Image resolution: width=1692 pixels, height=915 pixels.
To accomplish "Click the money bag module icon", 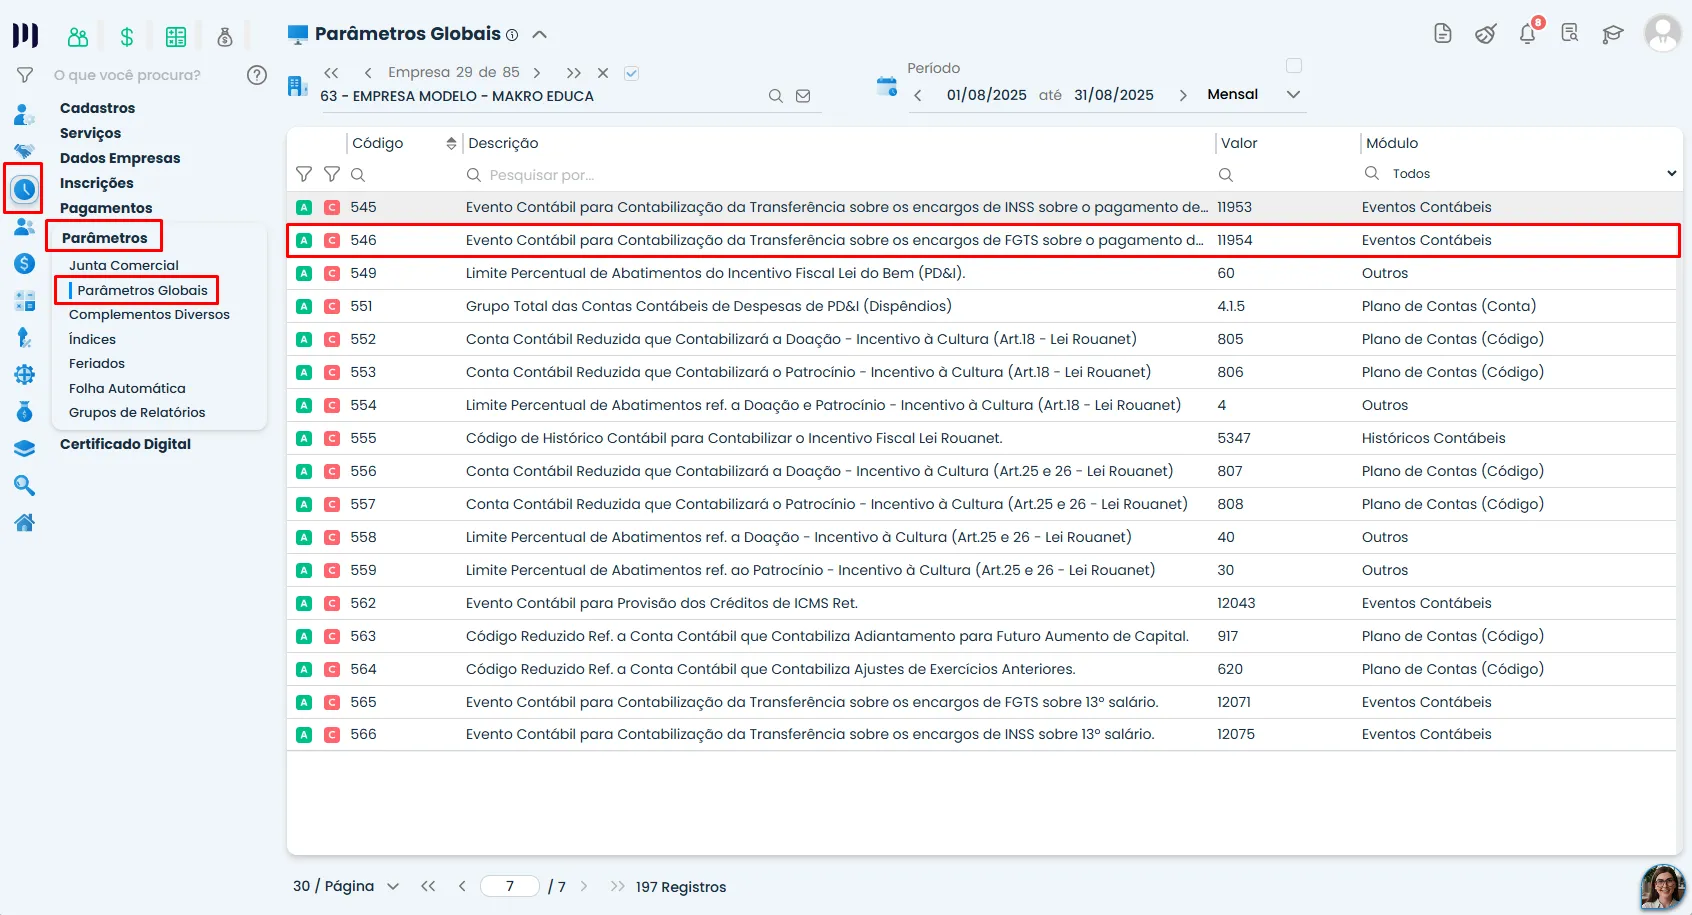I will (x=225, y=37).
